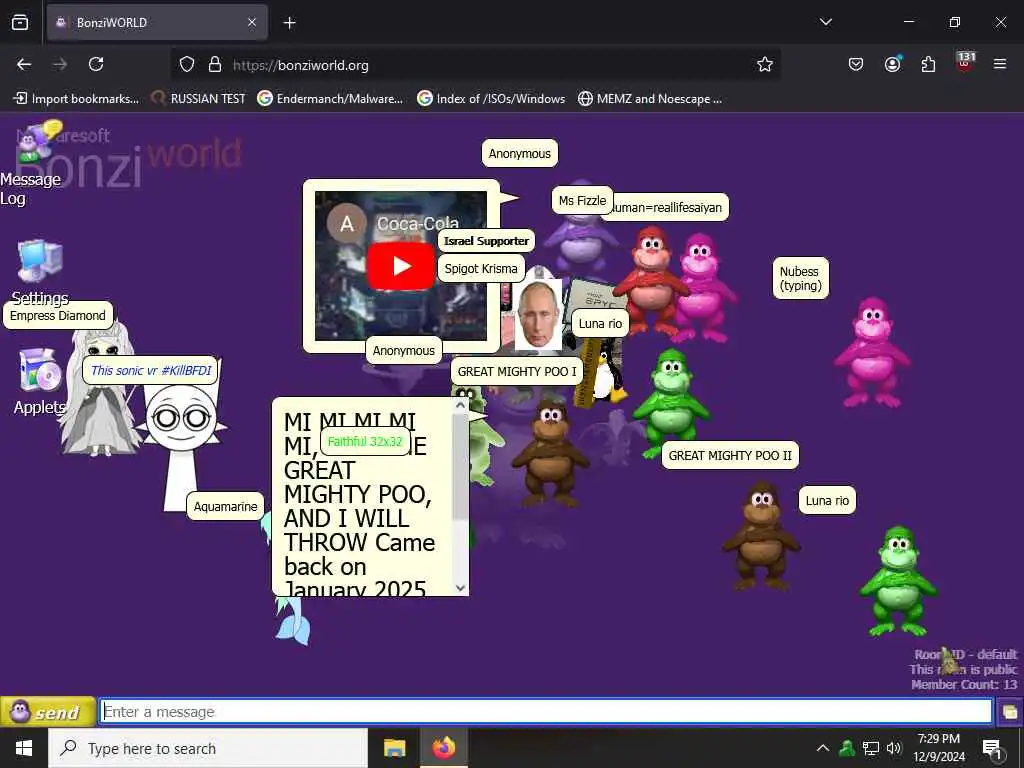Click the green Bonzi at bottom right
This screenshot has width=1024, height=768.
point(899,581)
